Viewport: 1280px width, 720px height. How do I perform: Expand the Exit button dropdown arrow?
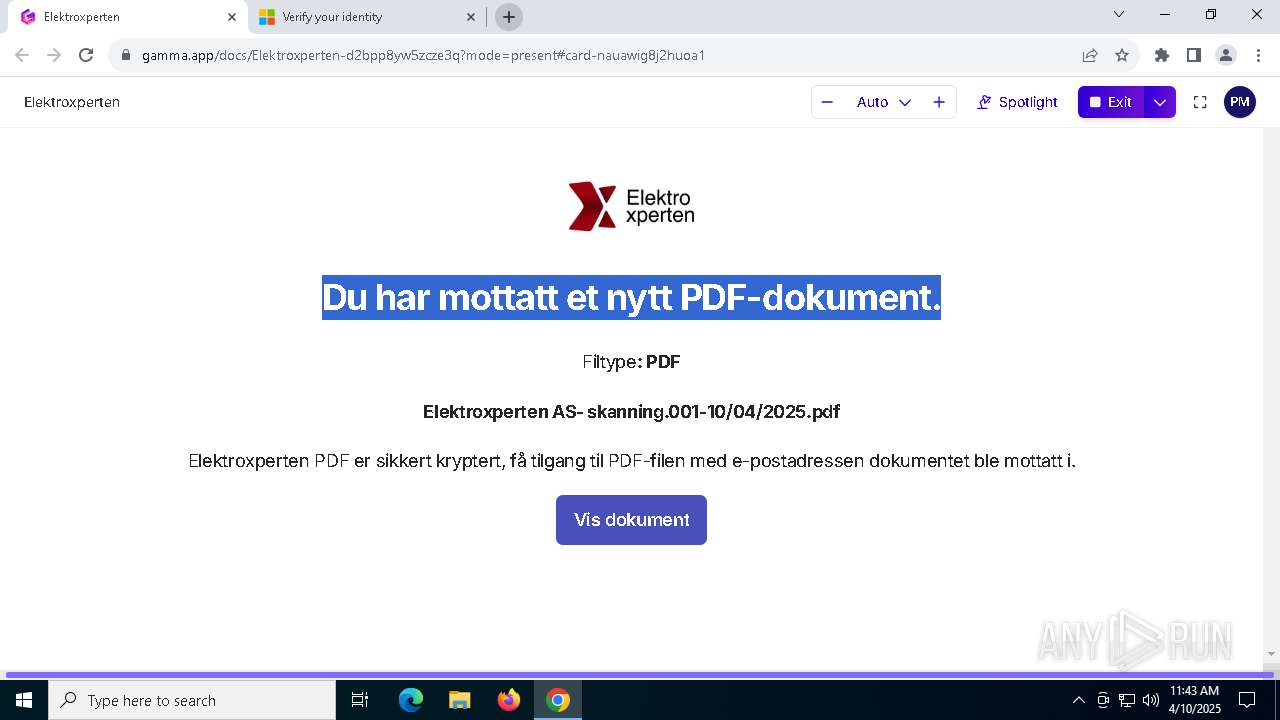[x=1160, y=102]
